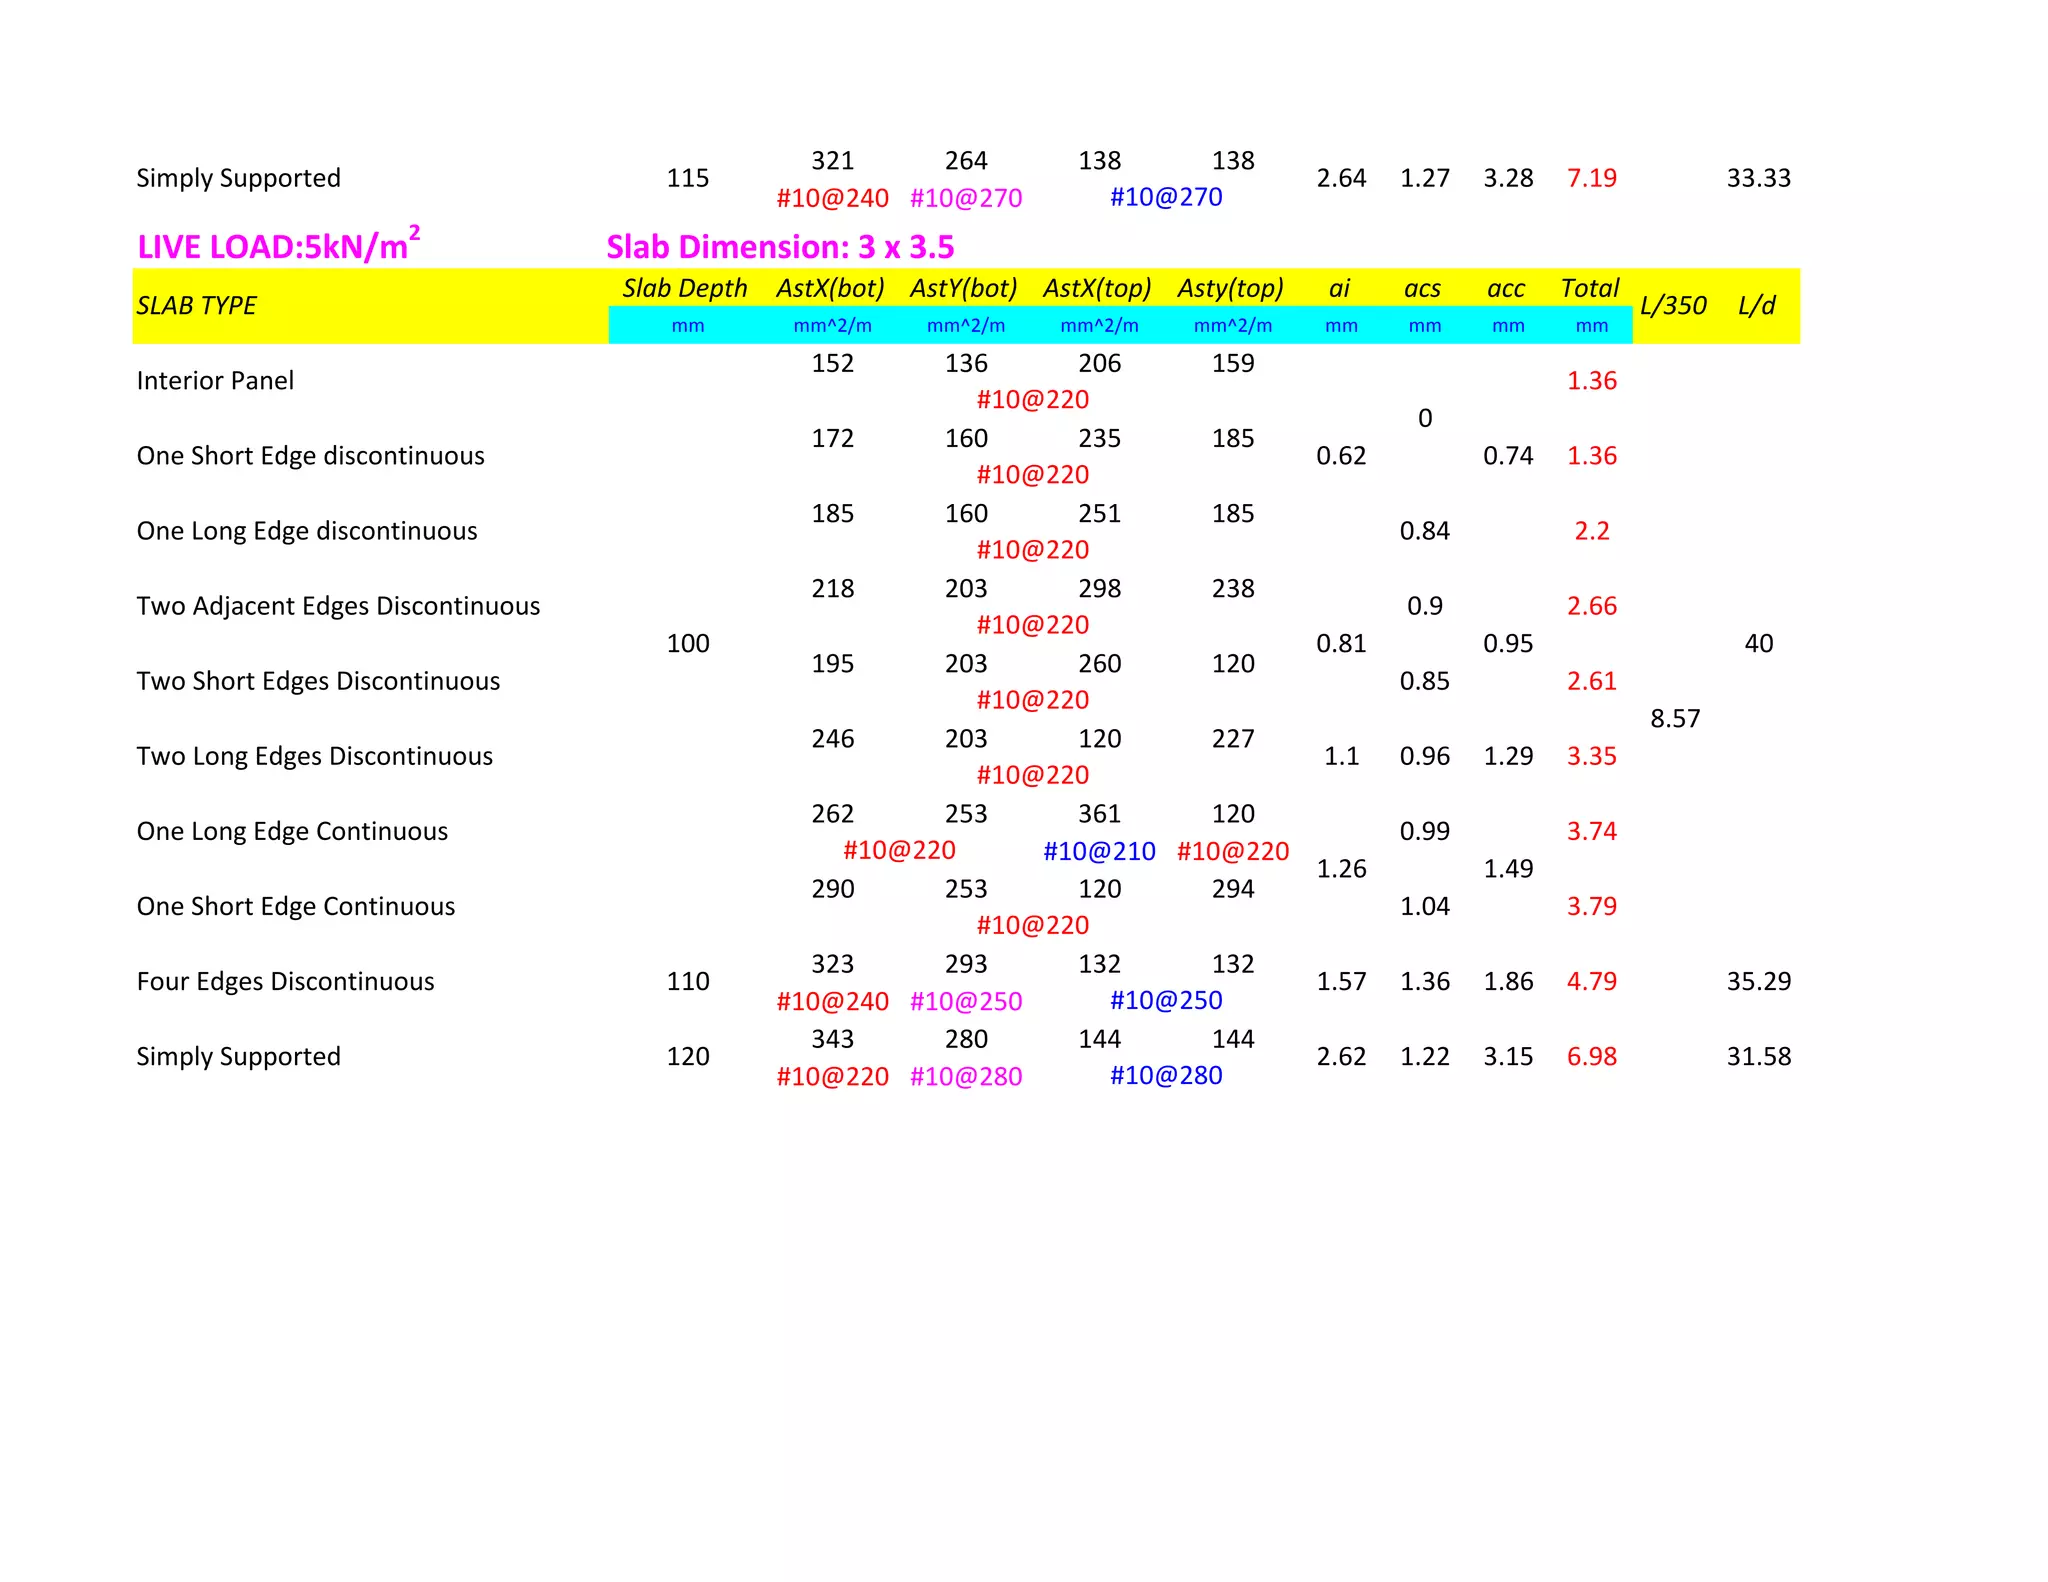Select the Interior Panel row label
2048x1582 pixels.
point(215,381)
